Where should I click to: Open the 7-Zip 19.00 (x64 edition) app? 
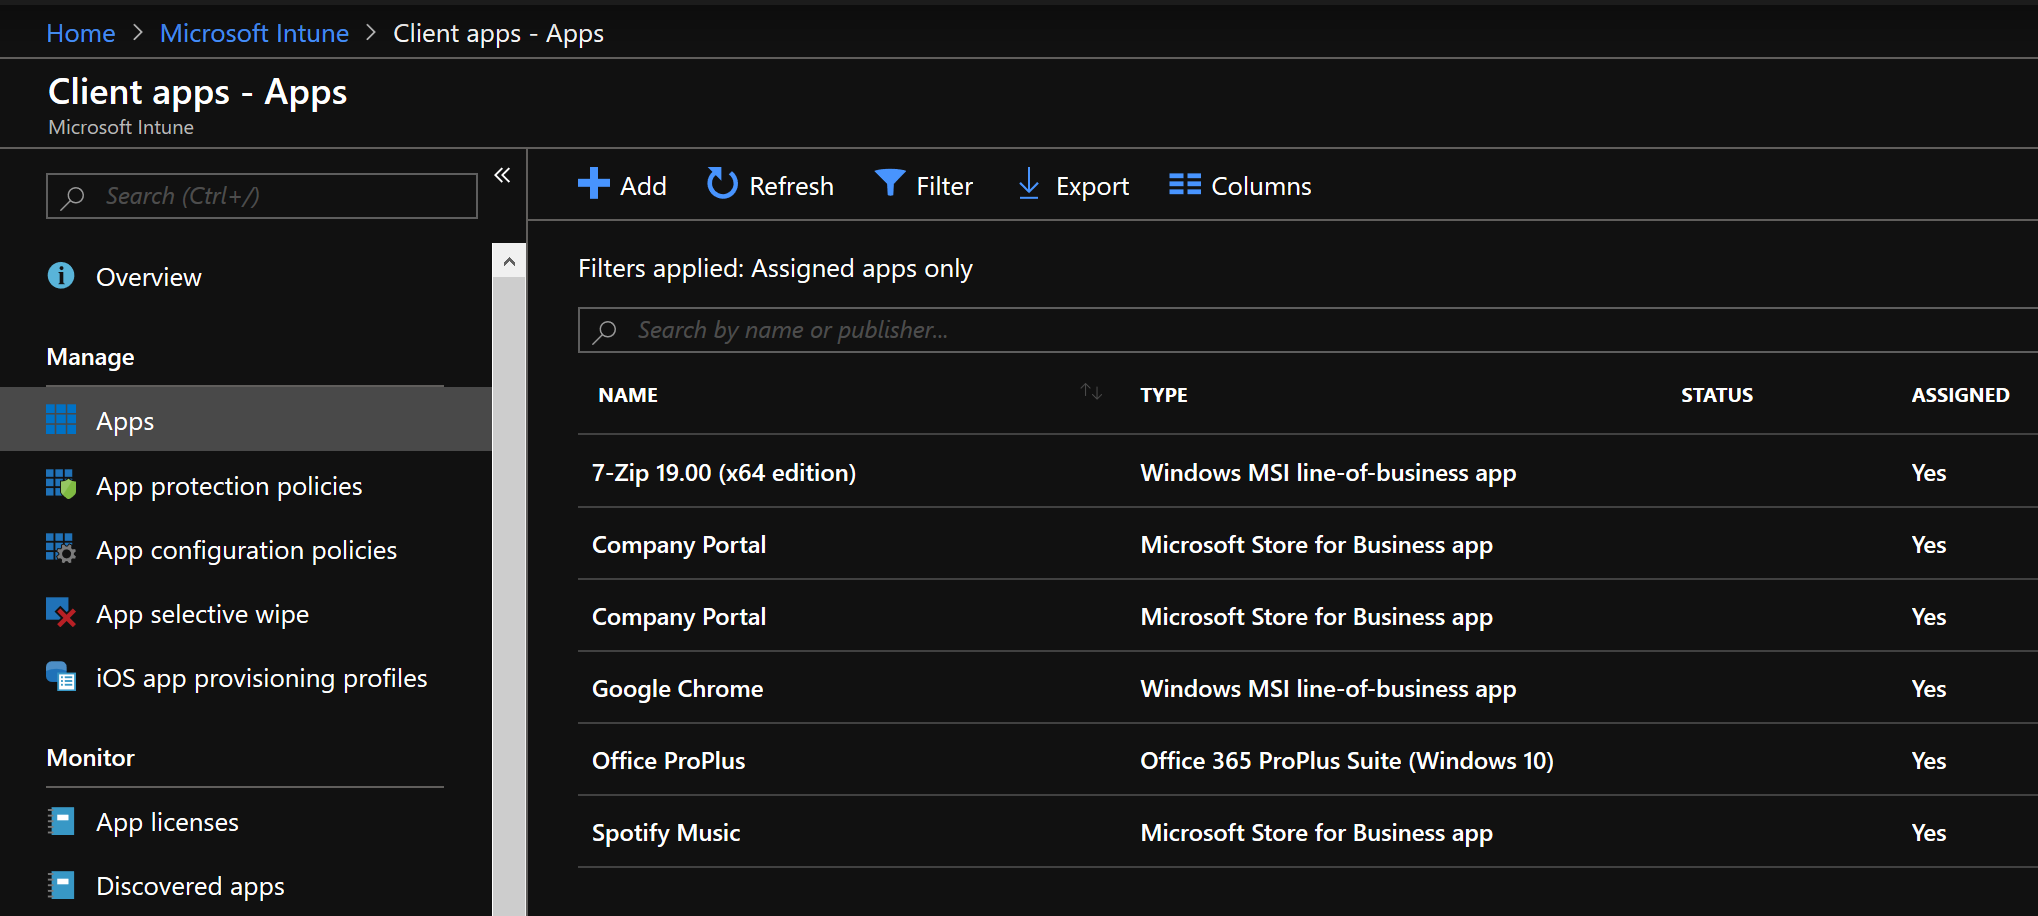[x=724, y=472]
